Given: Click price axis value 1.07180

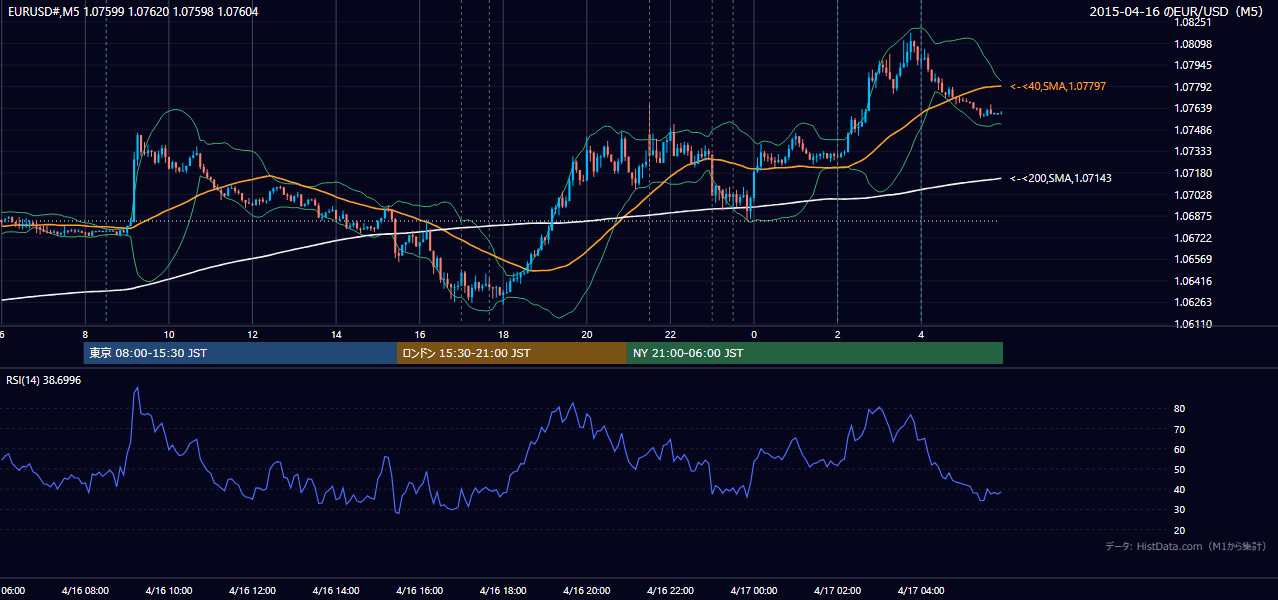Looking at the screenshot, I should 1194,174.
